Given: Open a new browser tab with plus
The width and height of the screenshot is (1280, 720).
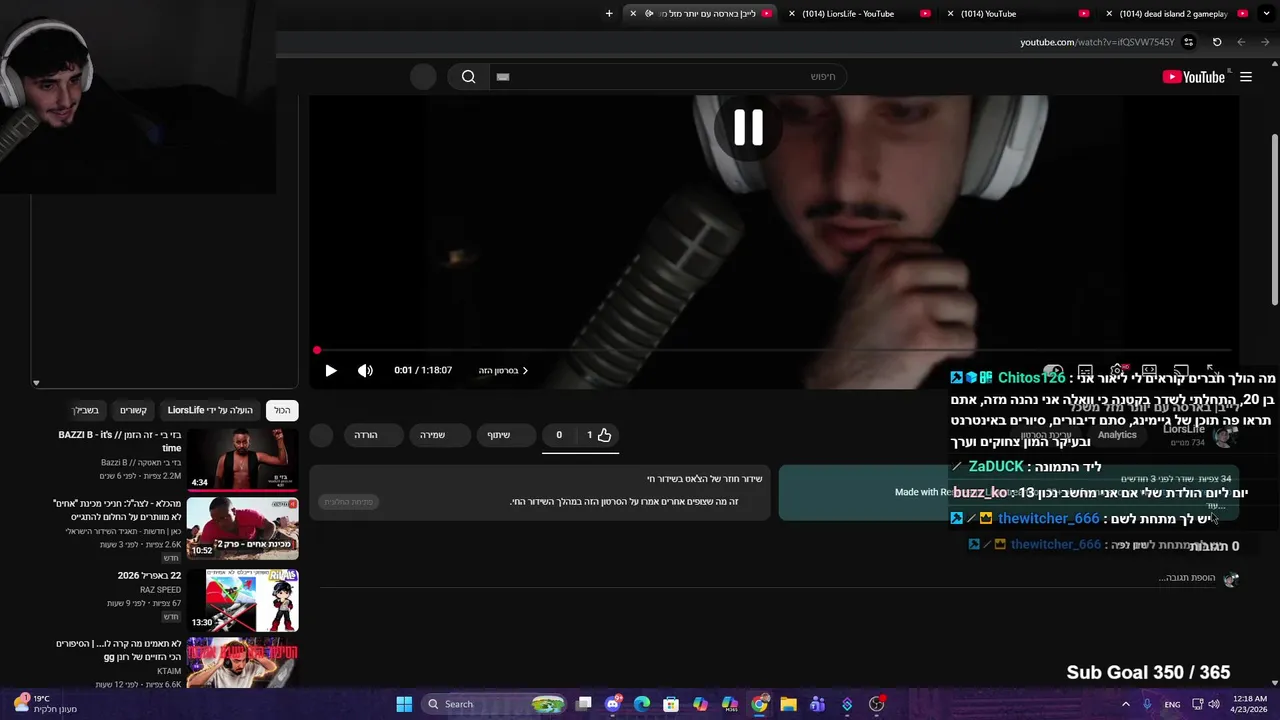Looking at the screenshot, I should coord(609,14).
